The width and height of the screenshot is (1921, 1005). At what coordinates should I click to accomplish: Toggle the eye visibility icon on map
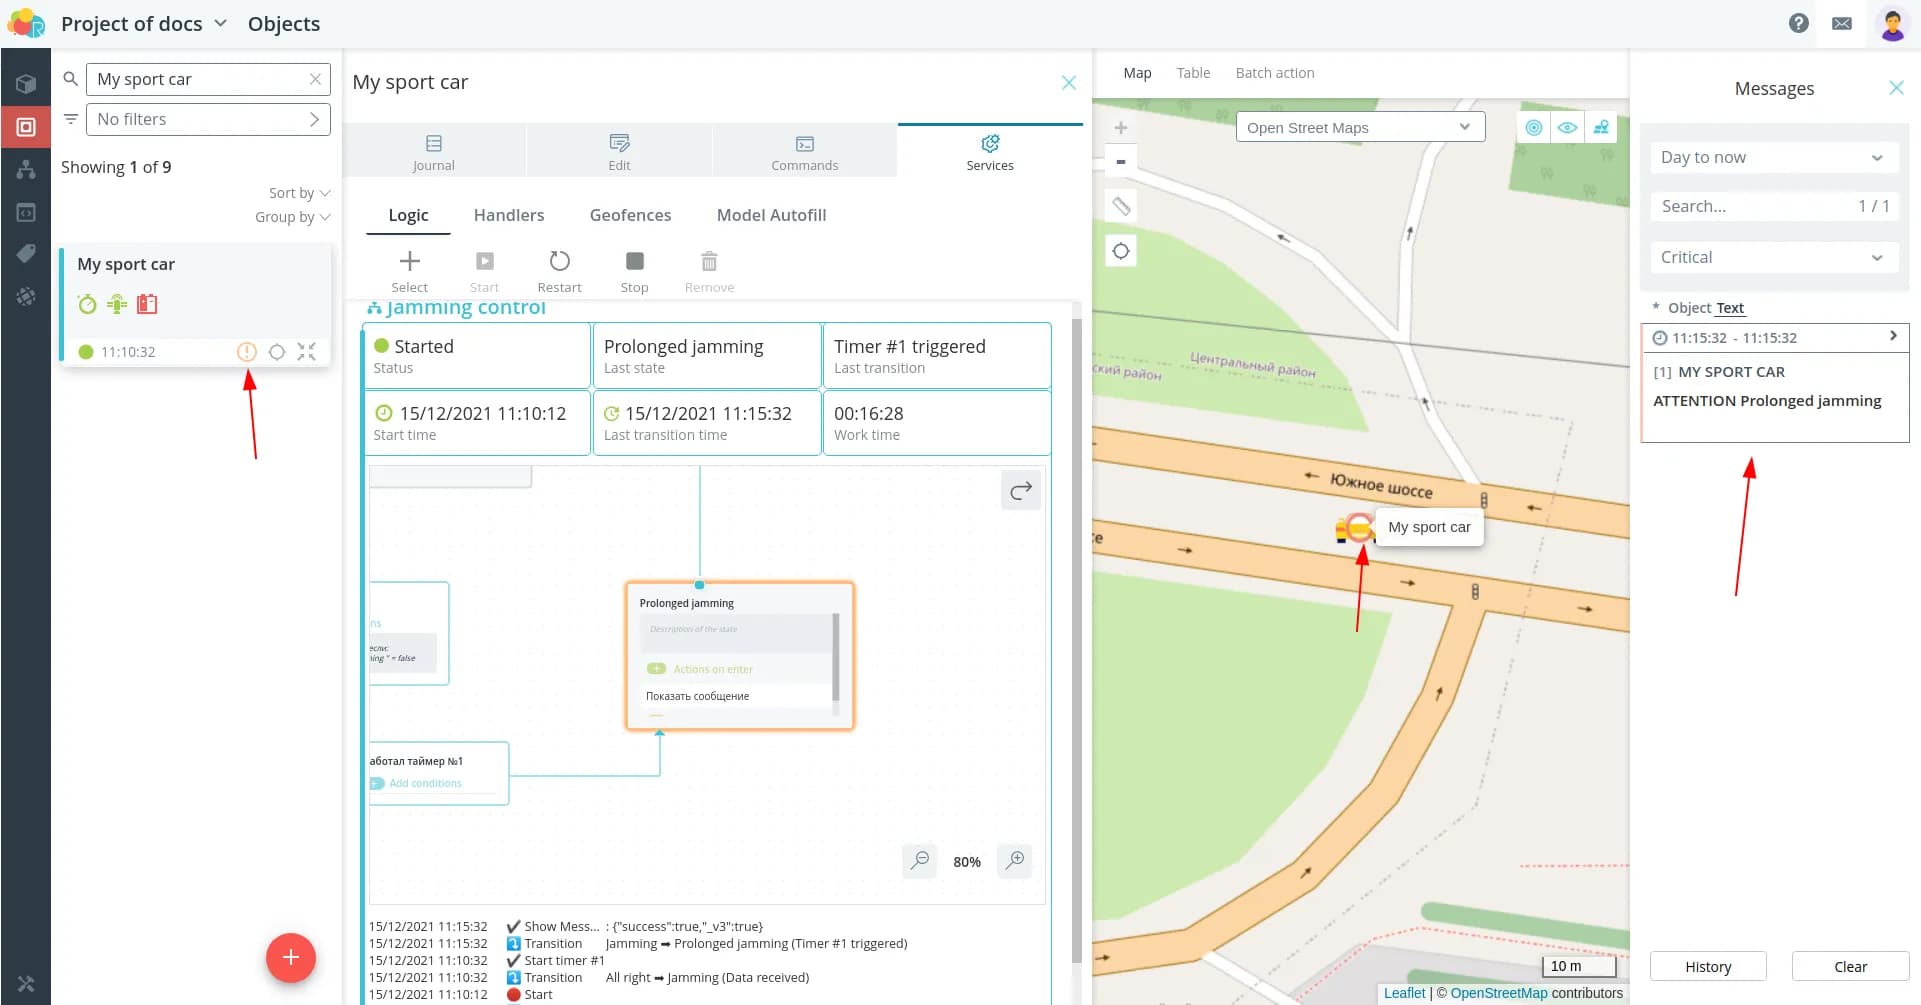[x=1567, y=127]
